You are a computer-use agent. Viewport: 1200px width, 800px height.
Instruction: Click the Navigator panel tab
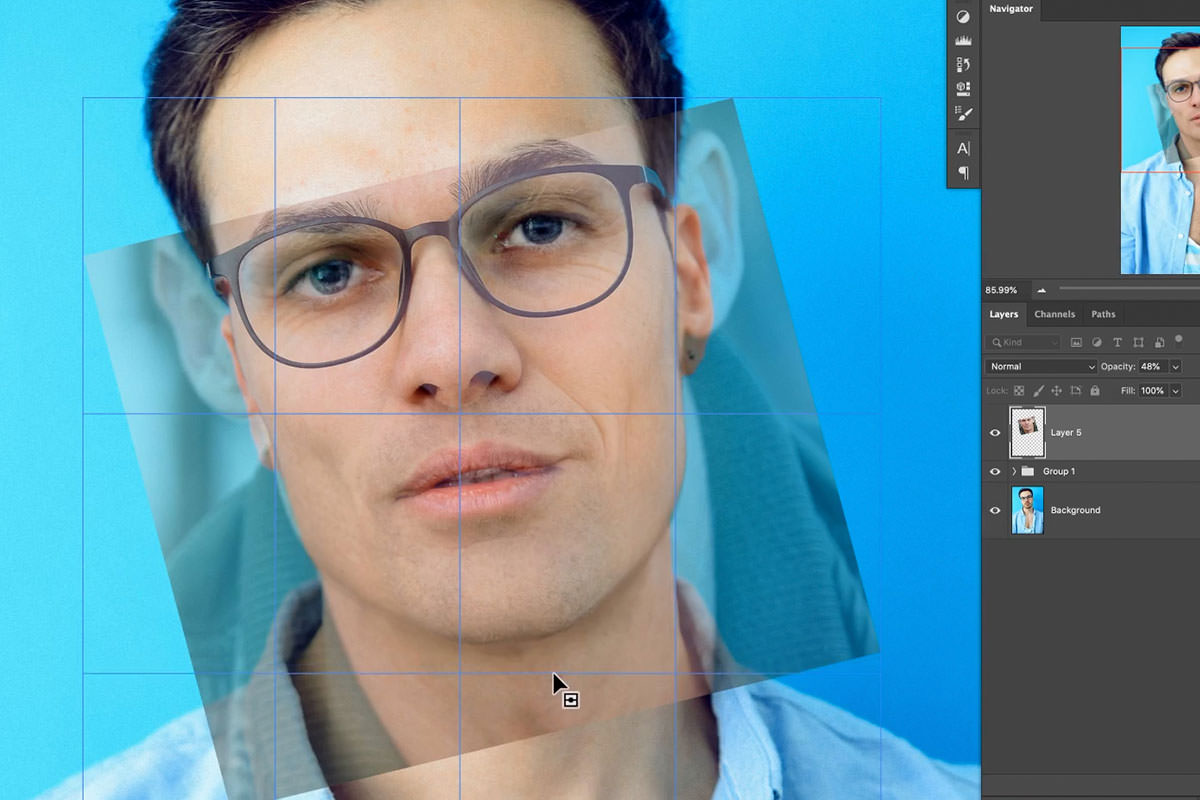click(x=1011, y=8)
